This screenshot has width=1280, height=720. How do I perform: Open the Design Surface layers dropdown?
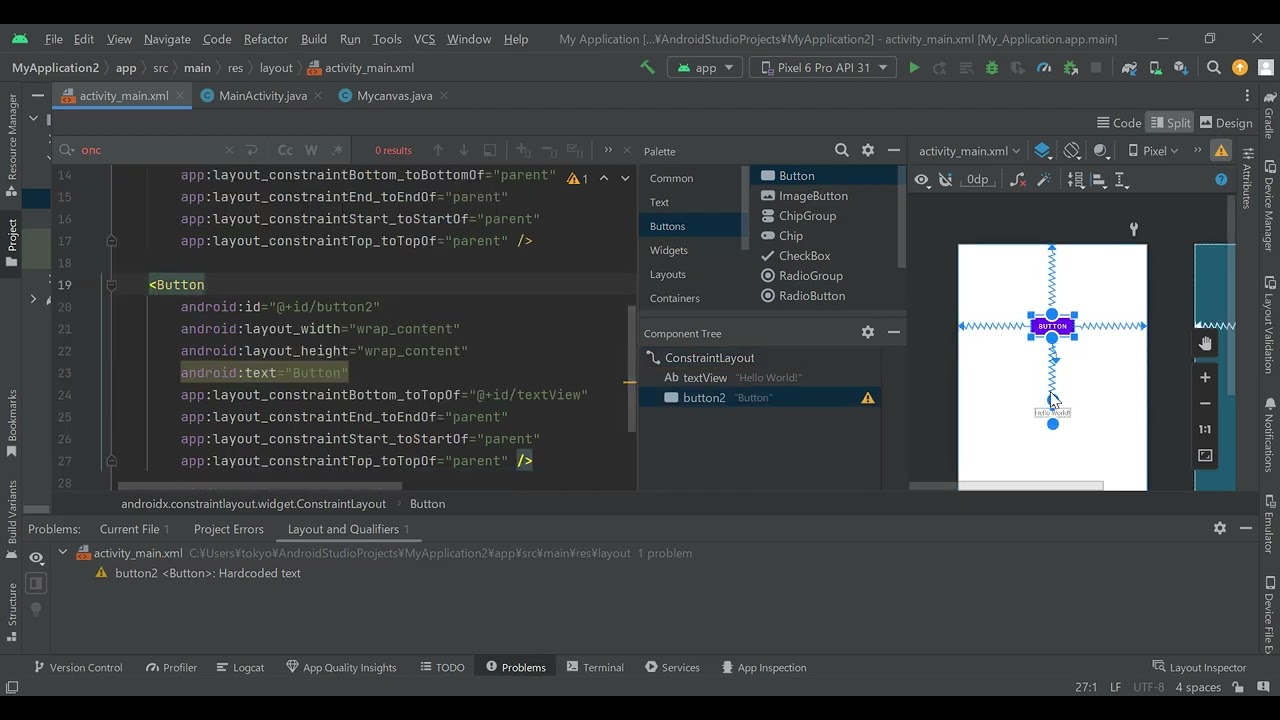[x=1043, y=151]
